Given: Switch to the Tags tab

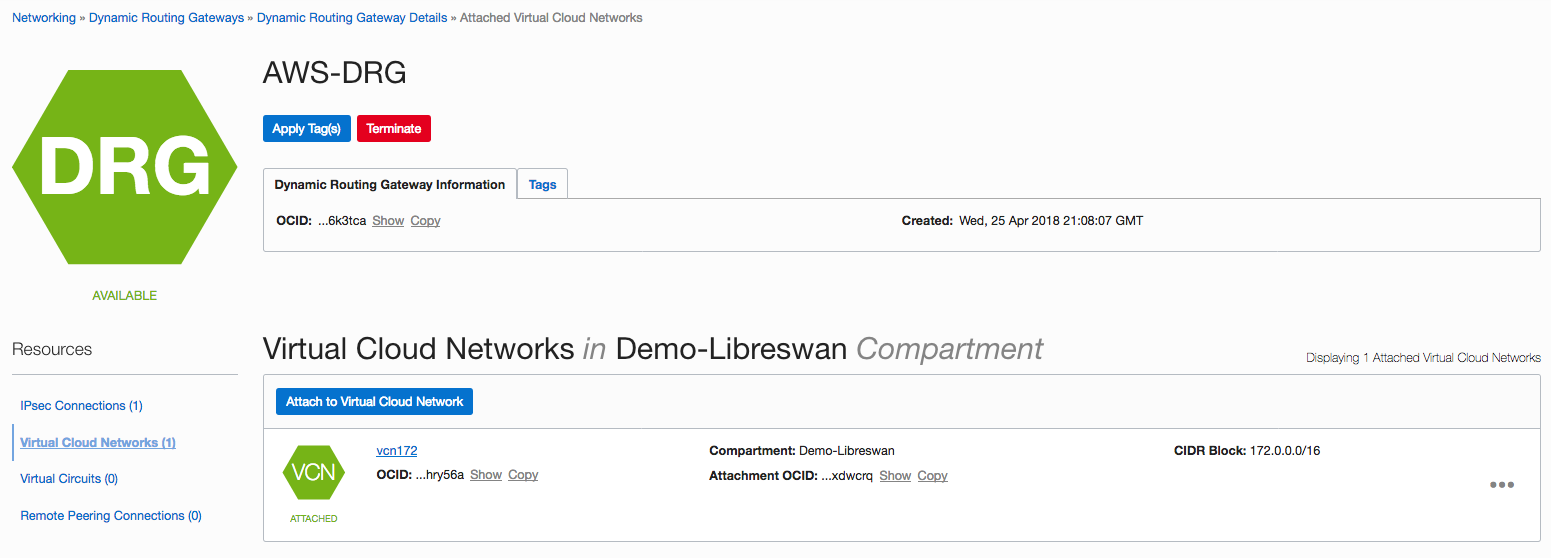Looking at the screenshot, I should pos(543,184).
